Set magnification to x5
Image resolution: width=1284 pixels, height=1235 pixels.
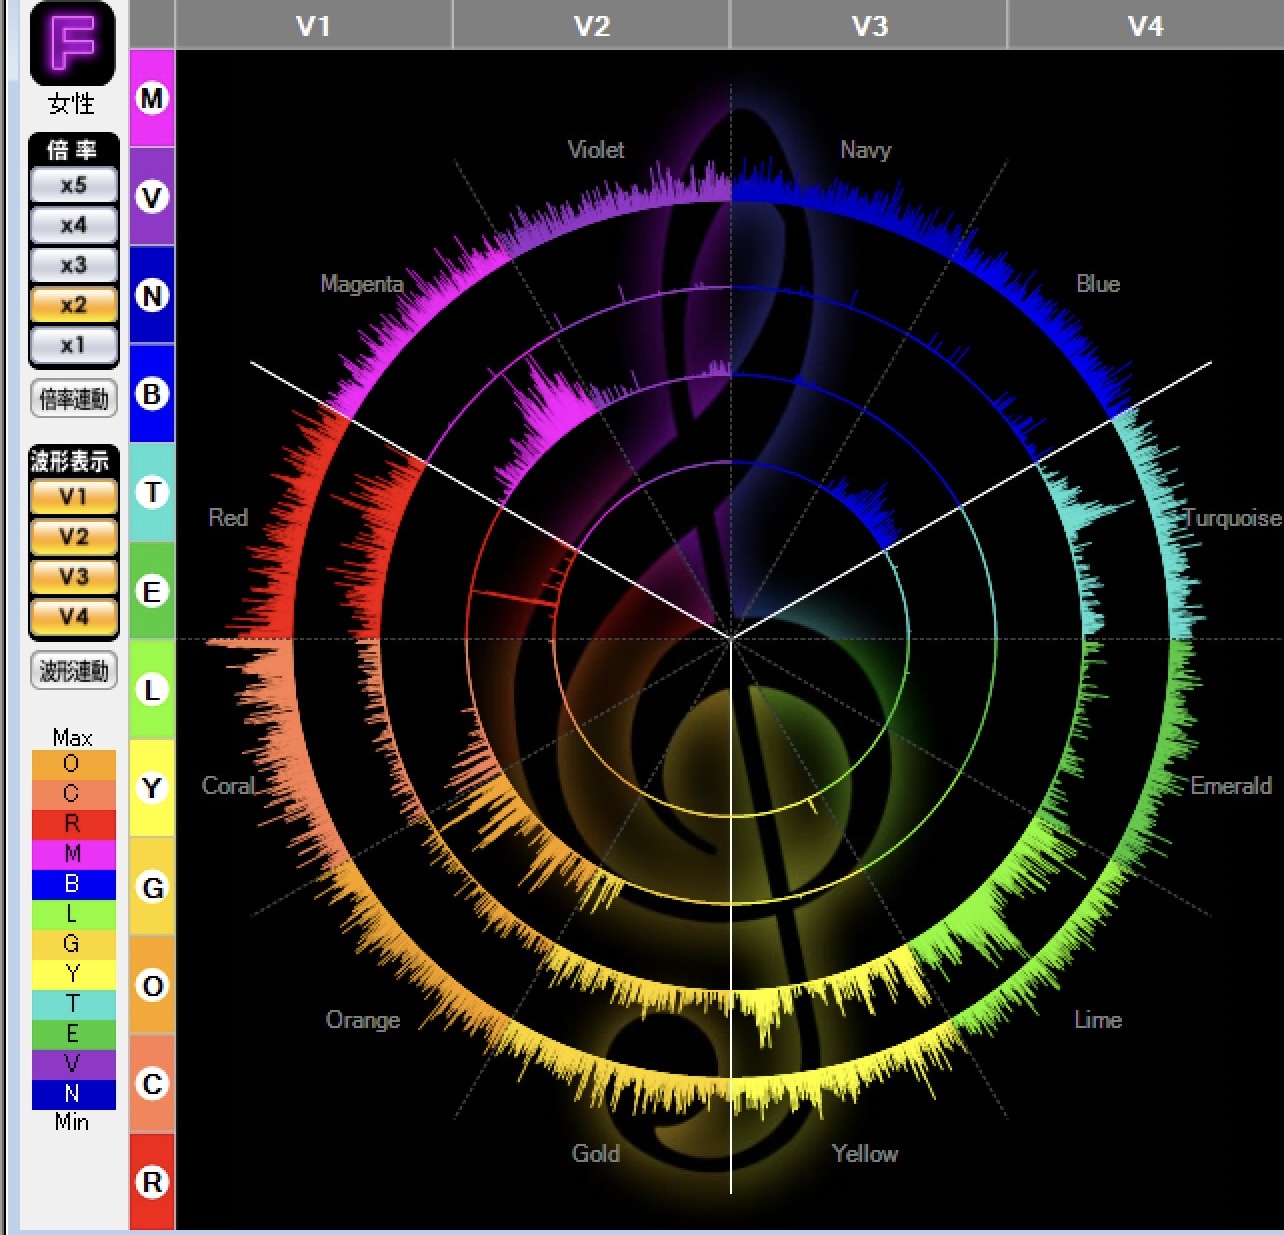coord(73,185)
